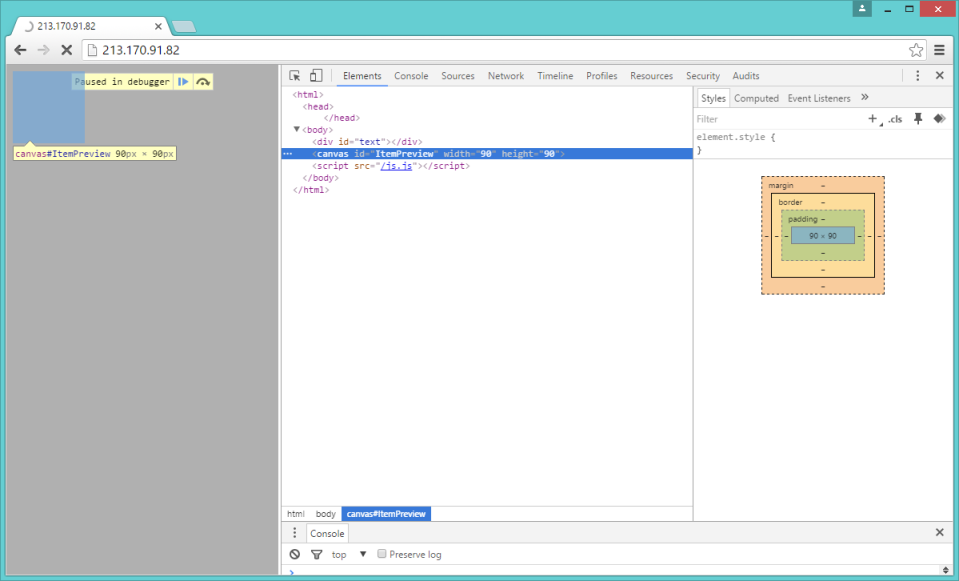Select the Styles sidebar tab
Screen dimensions: 959x581
[713, 98]
